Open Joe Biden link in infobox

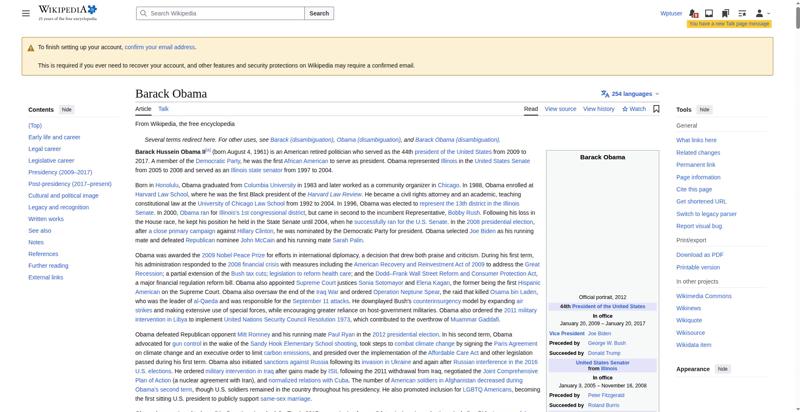[599, 333]
